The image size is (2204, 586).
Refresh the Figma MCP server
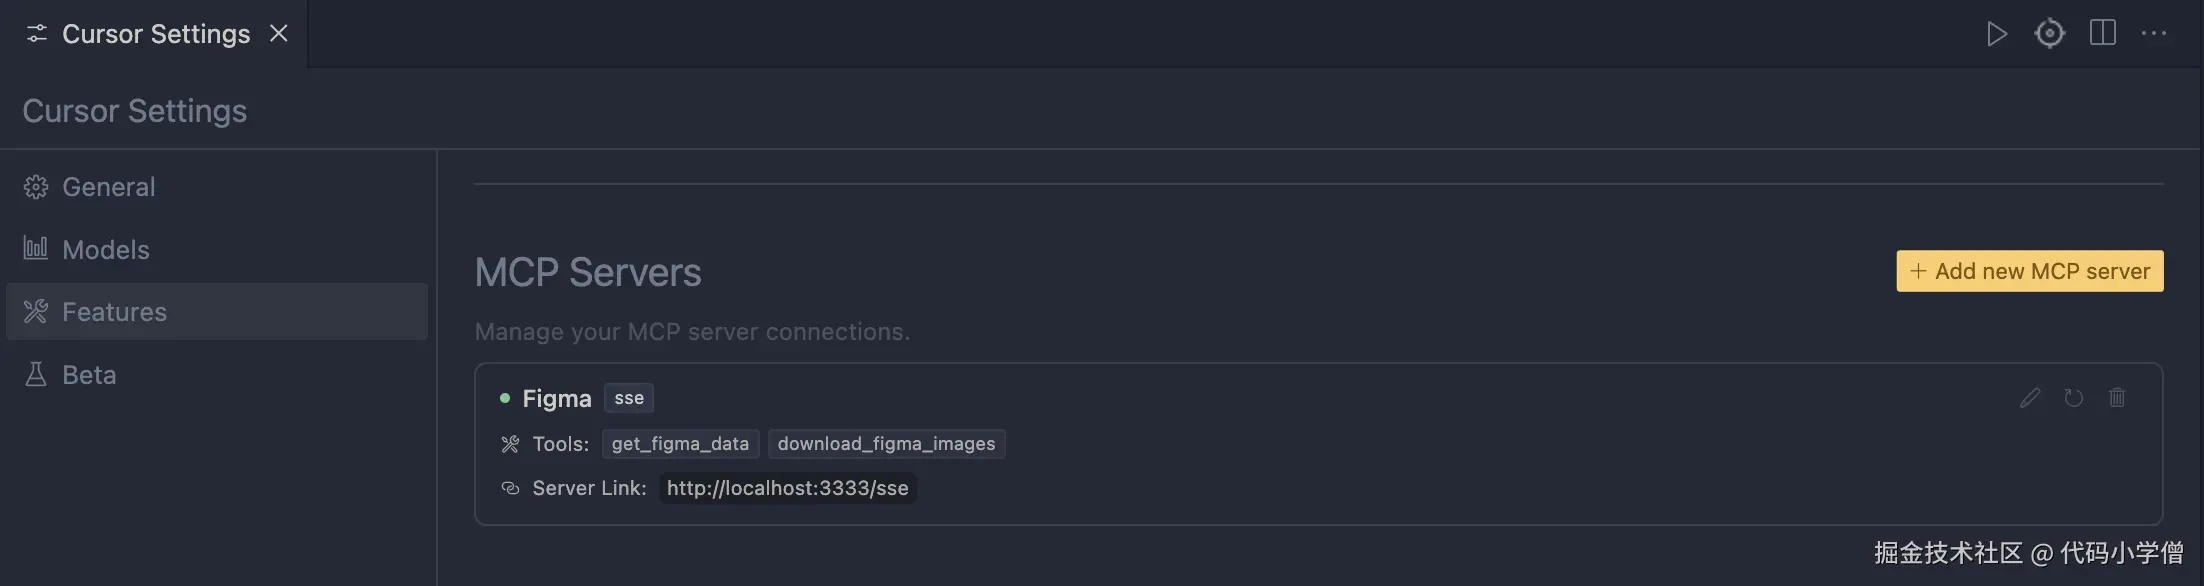point(2073,398)
